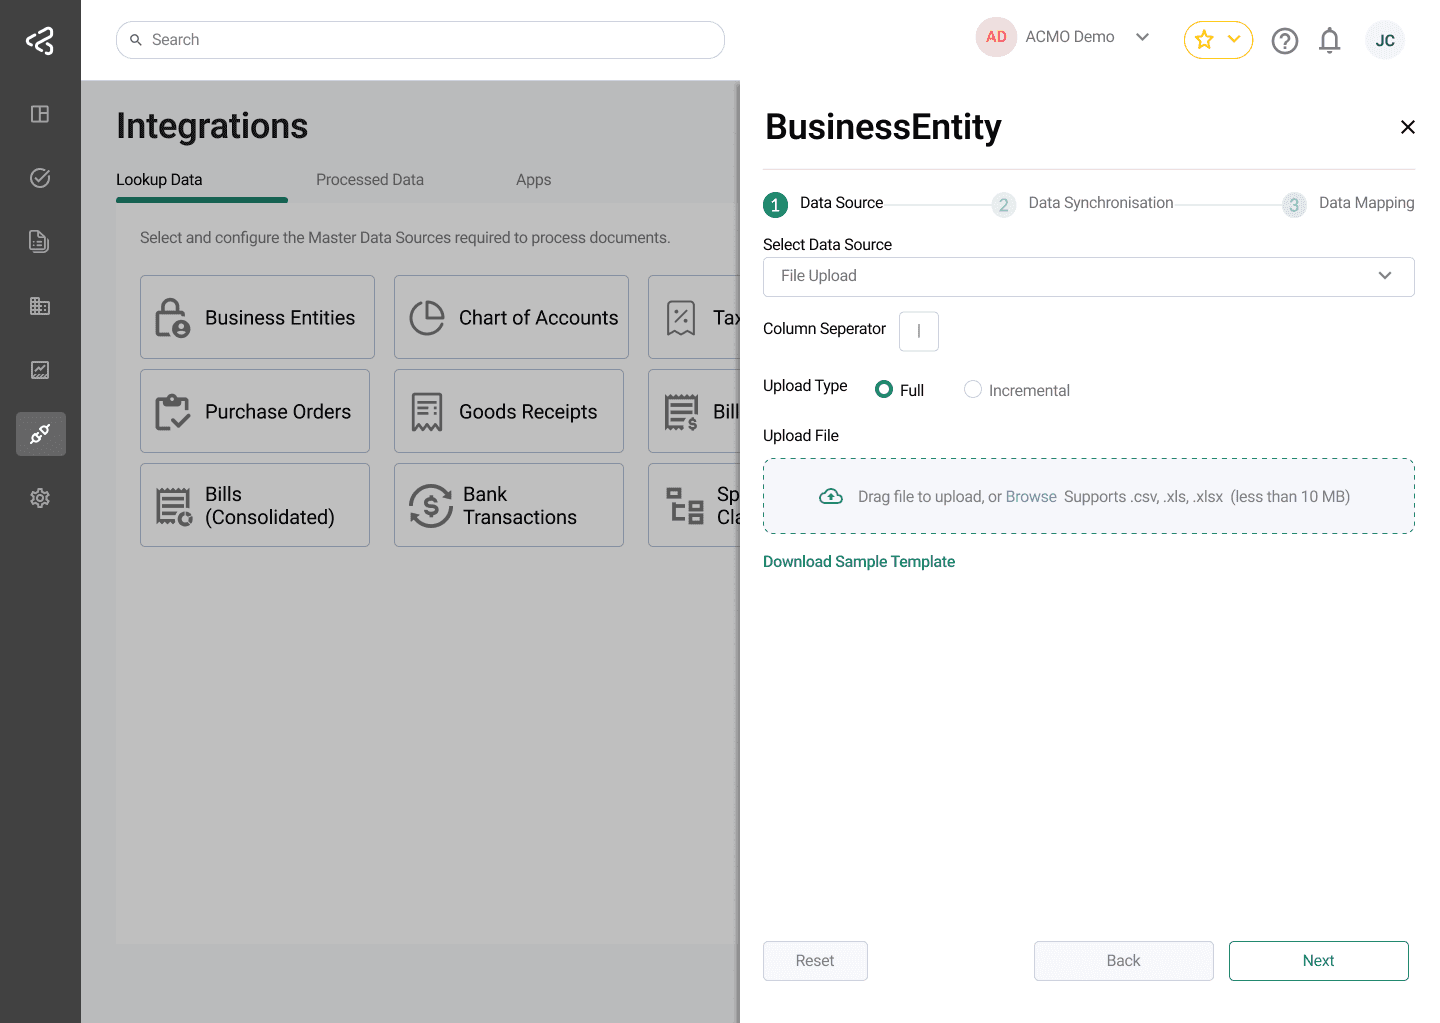The width and height of the screenshot is (1440, 1023).
Task: Click the Download Sample Template link
Action: (858, 562)
